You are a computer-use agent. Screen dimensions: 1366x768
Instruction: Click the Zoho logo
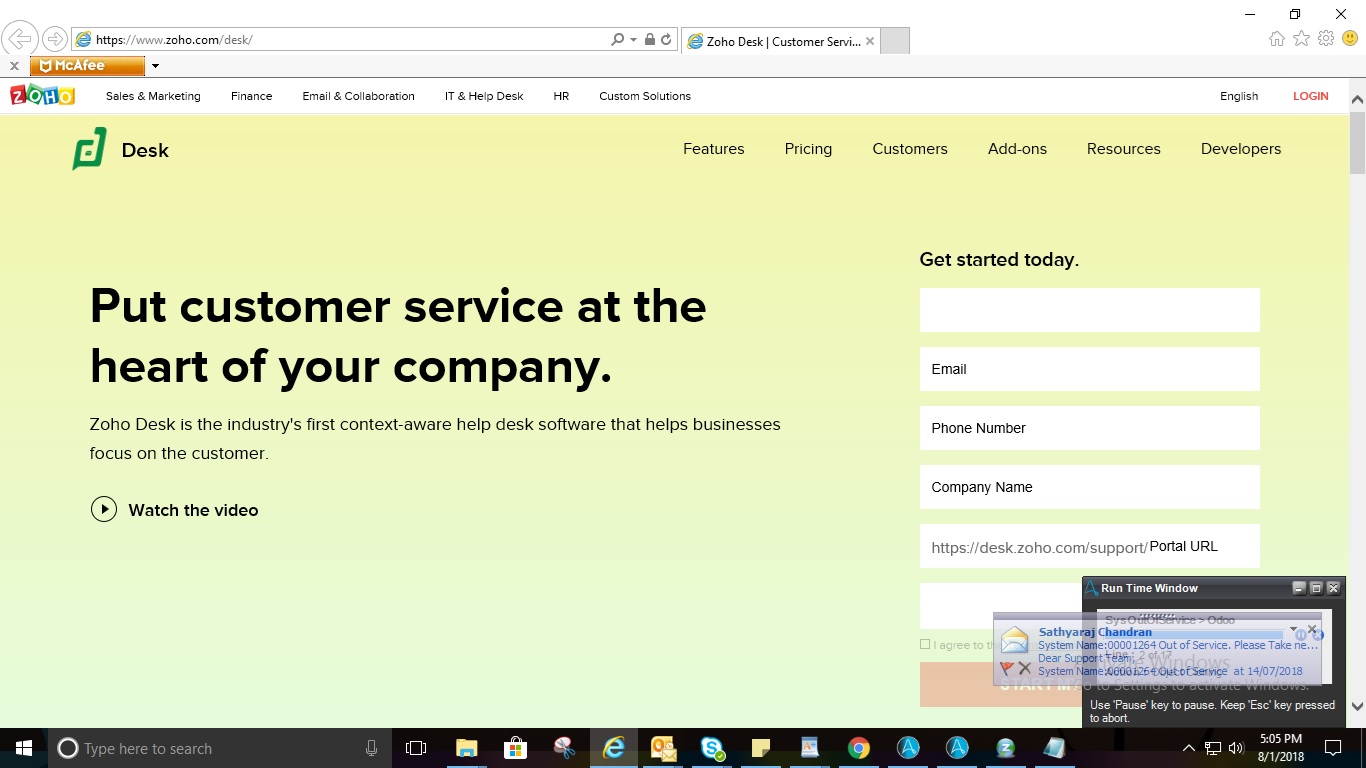pyautogui.click(x=42, y=96)
